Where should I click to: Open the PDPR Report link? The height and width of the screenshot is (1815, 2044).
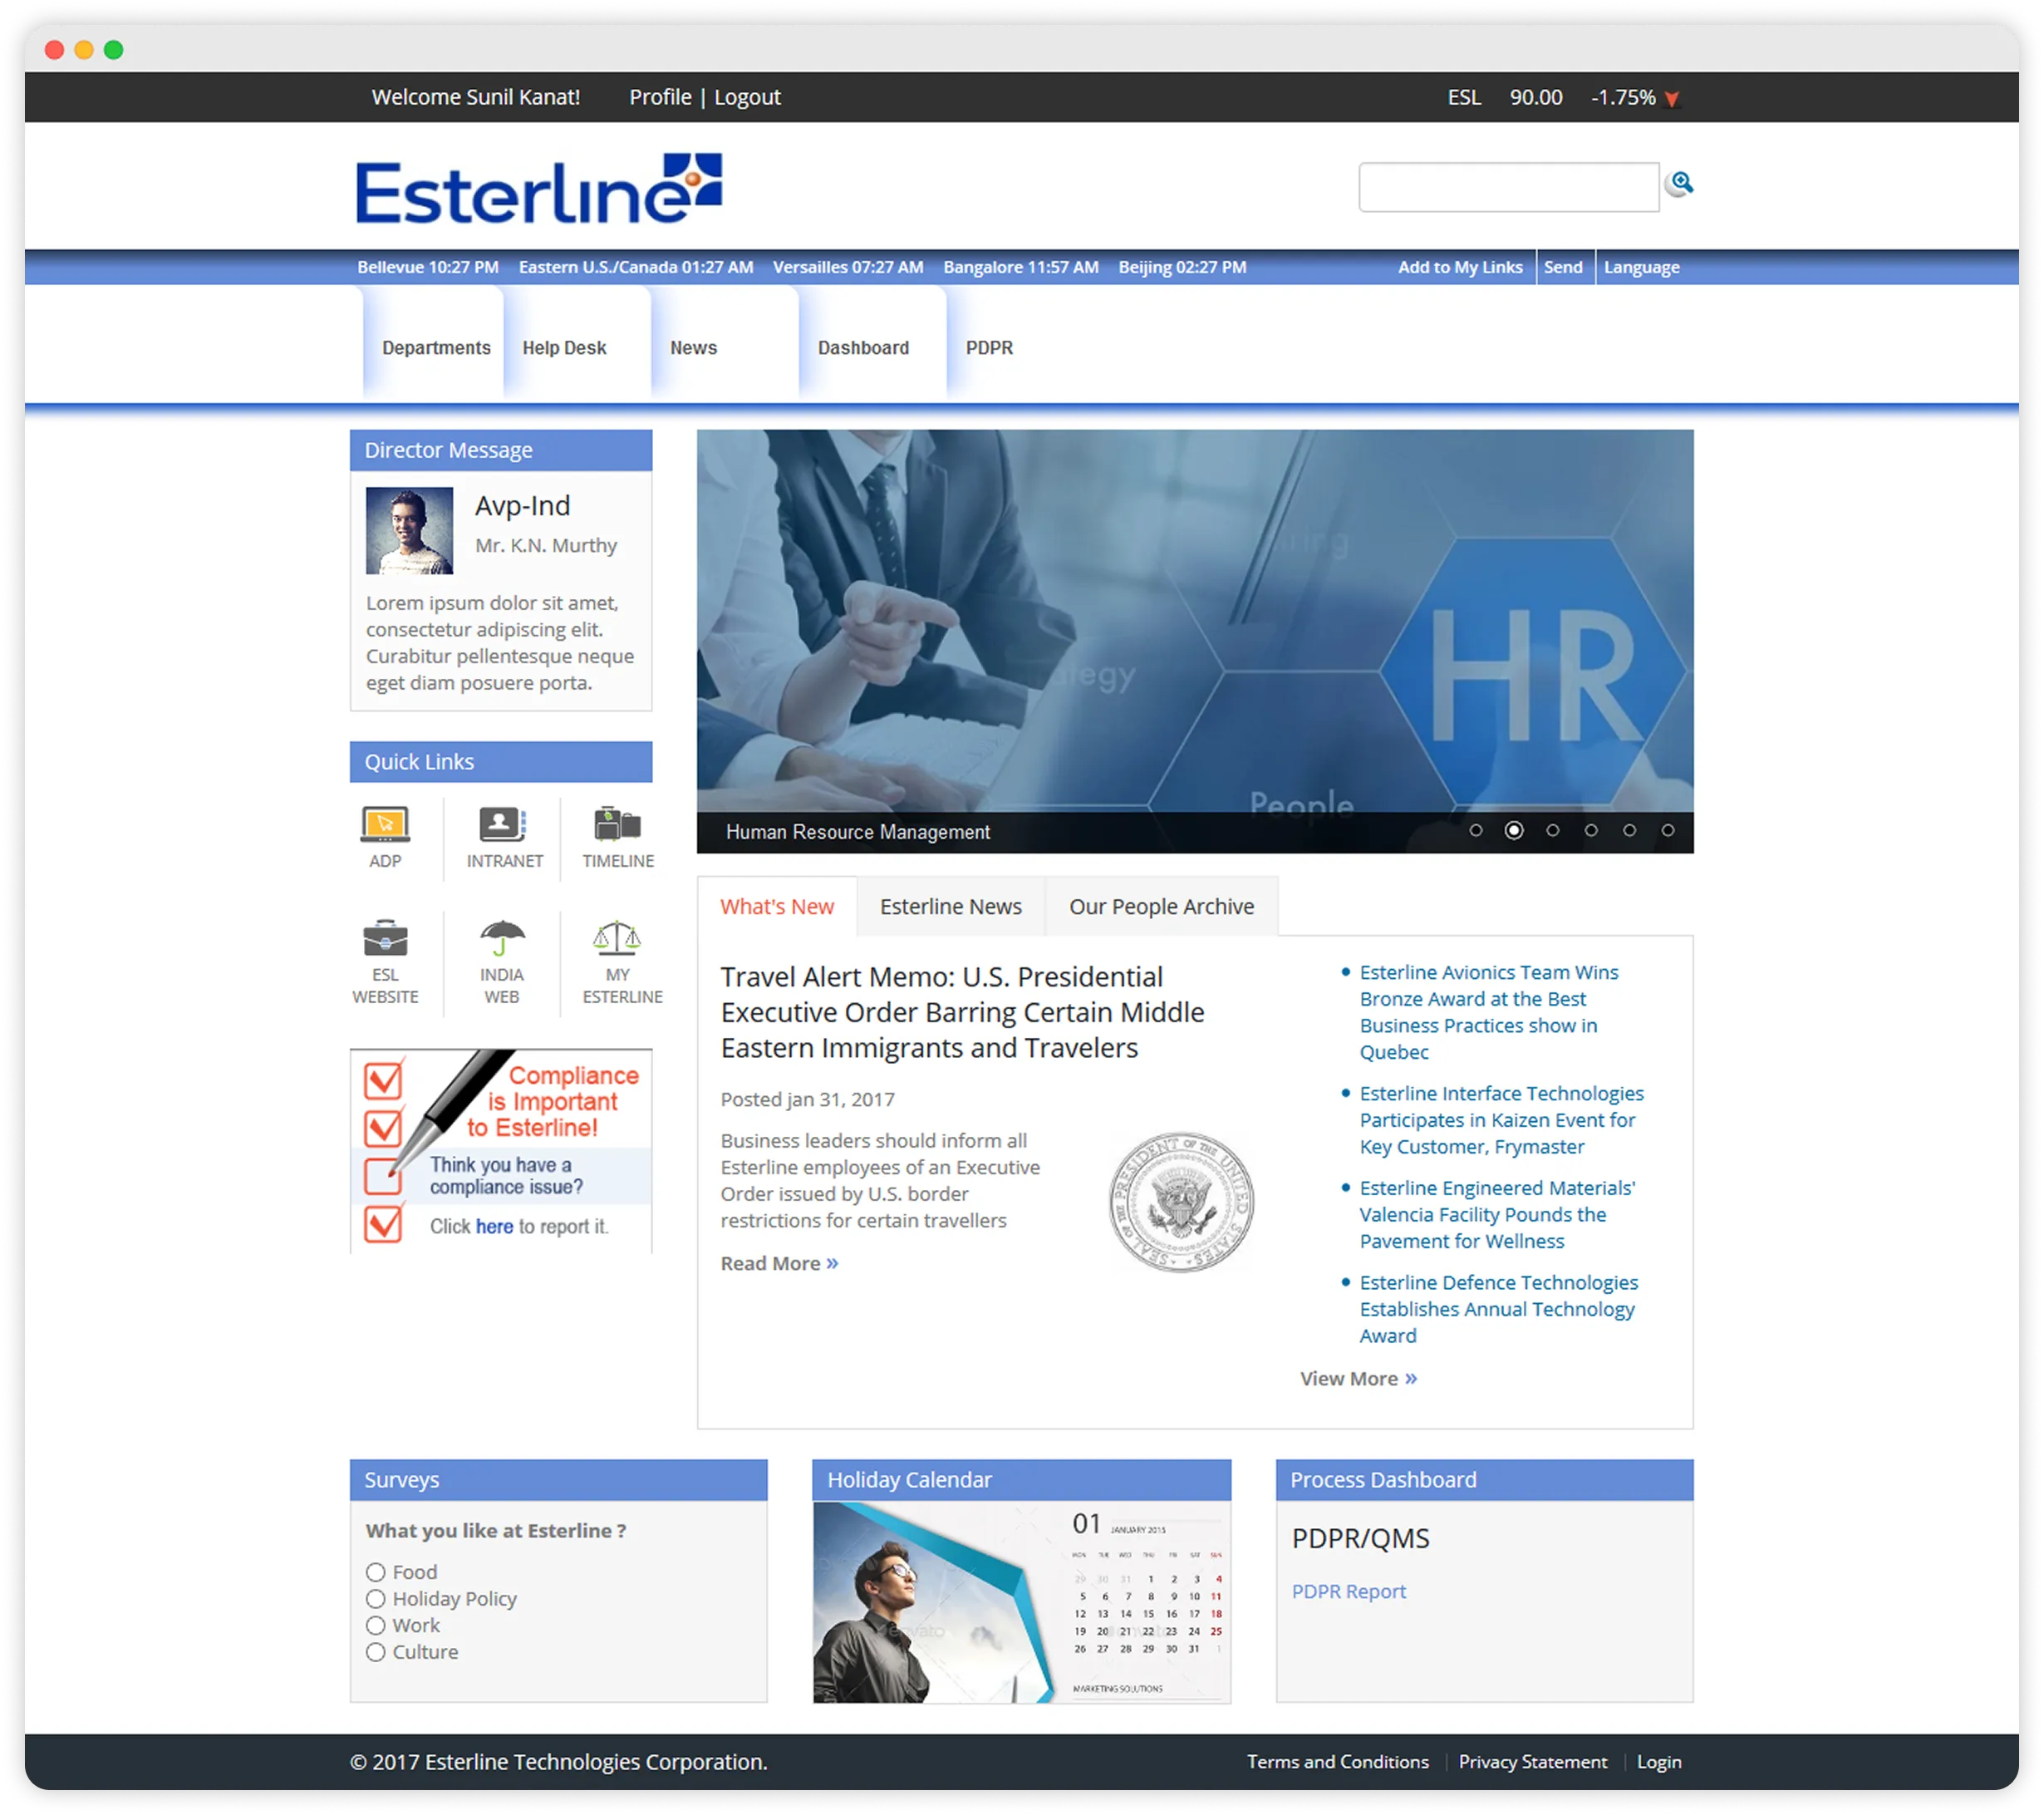coord(1348,1592)
